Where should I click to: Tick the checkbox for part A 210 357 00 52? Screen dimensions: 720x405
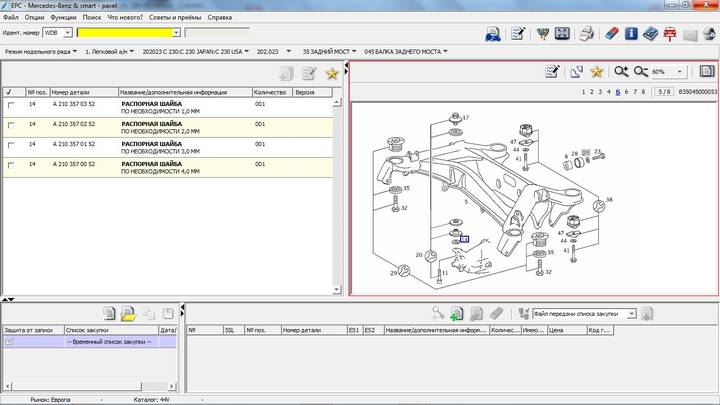coord(10,165)
